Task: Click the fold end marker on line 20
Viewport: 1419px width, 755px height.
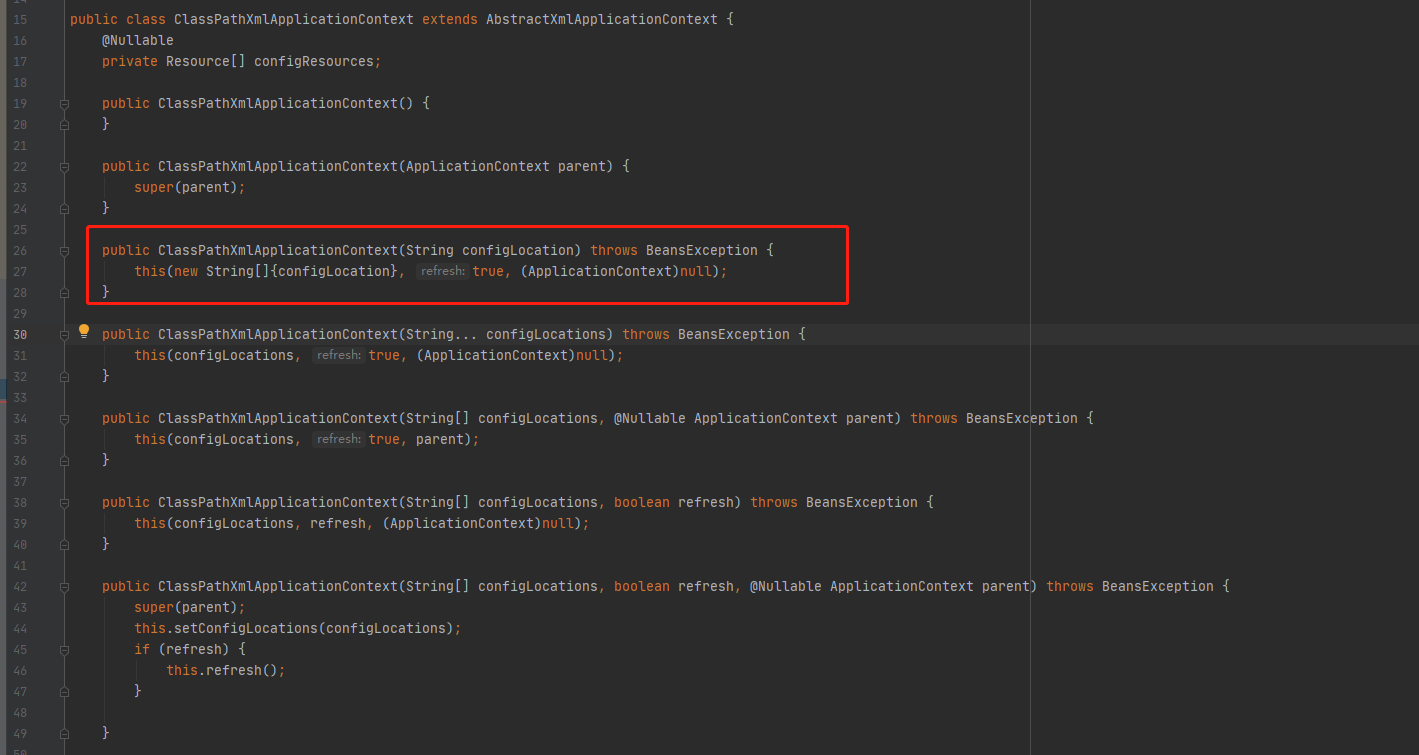Action: pyautogui.click(x=64, y=124)
